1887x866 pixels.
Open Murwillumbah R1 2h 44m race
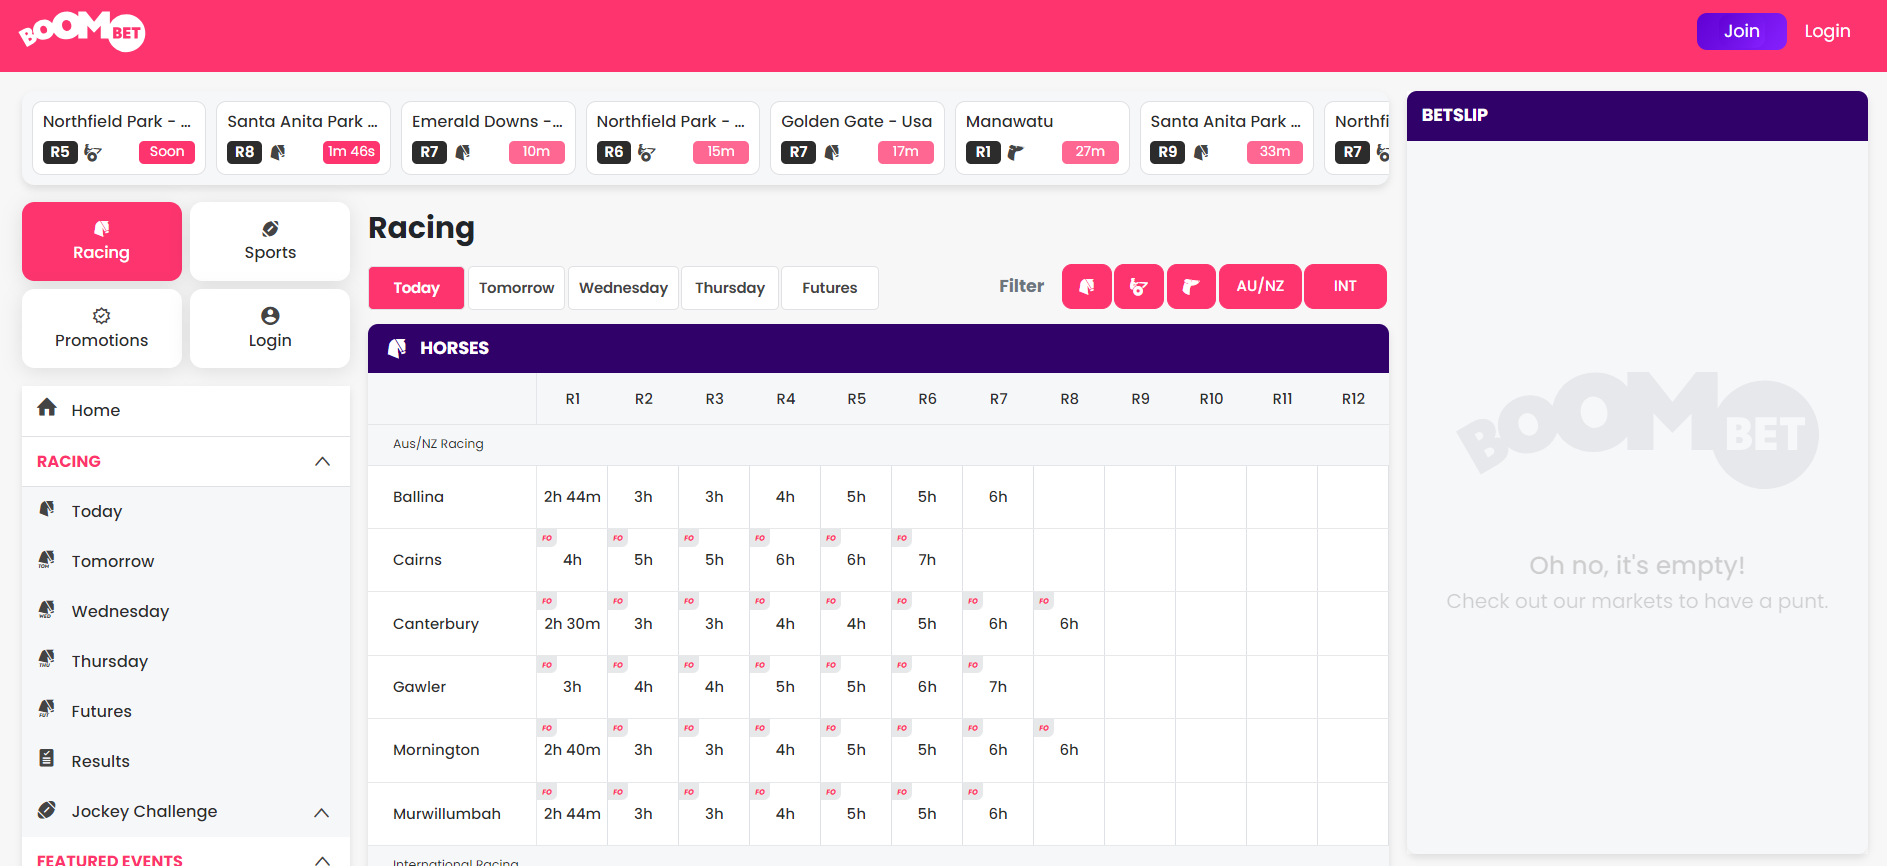(572, 814)
